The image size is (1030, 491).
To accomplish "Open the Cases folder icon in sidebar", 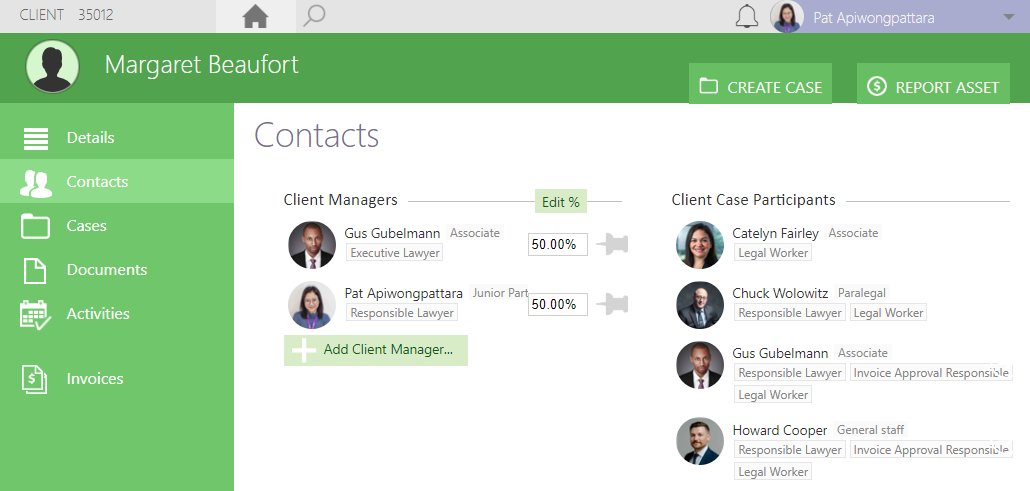I will 35,225.
